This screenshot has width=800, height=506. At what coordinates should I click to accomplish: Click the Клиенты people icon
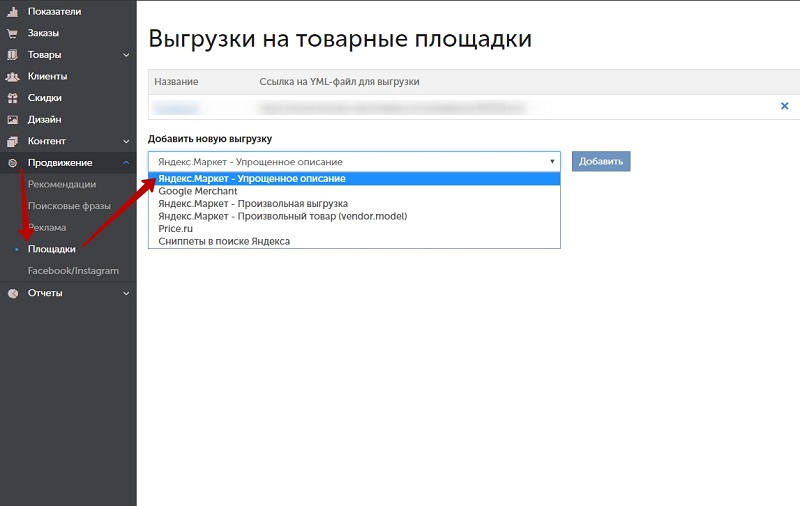click(13, 77)
